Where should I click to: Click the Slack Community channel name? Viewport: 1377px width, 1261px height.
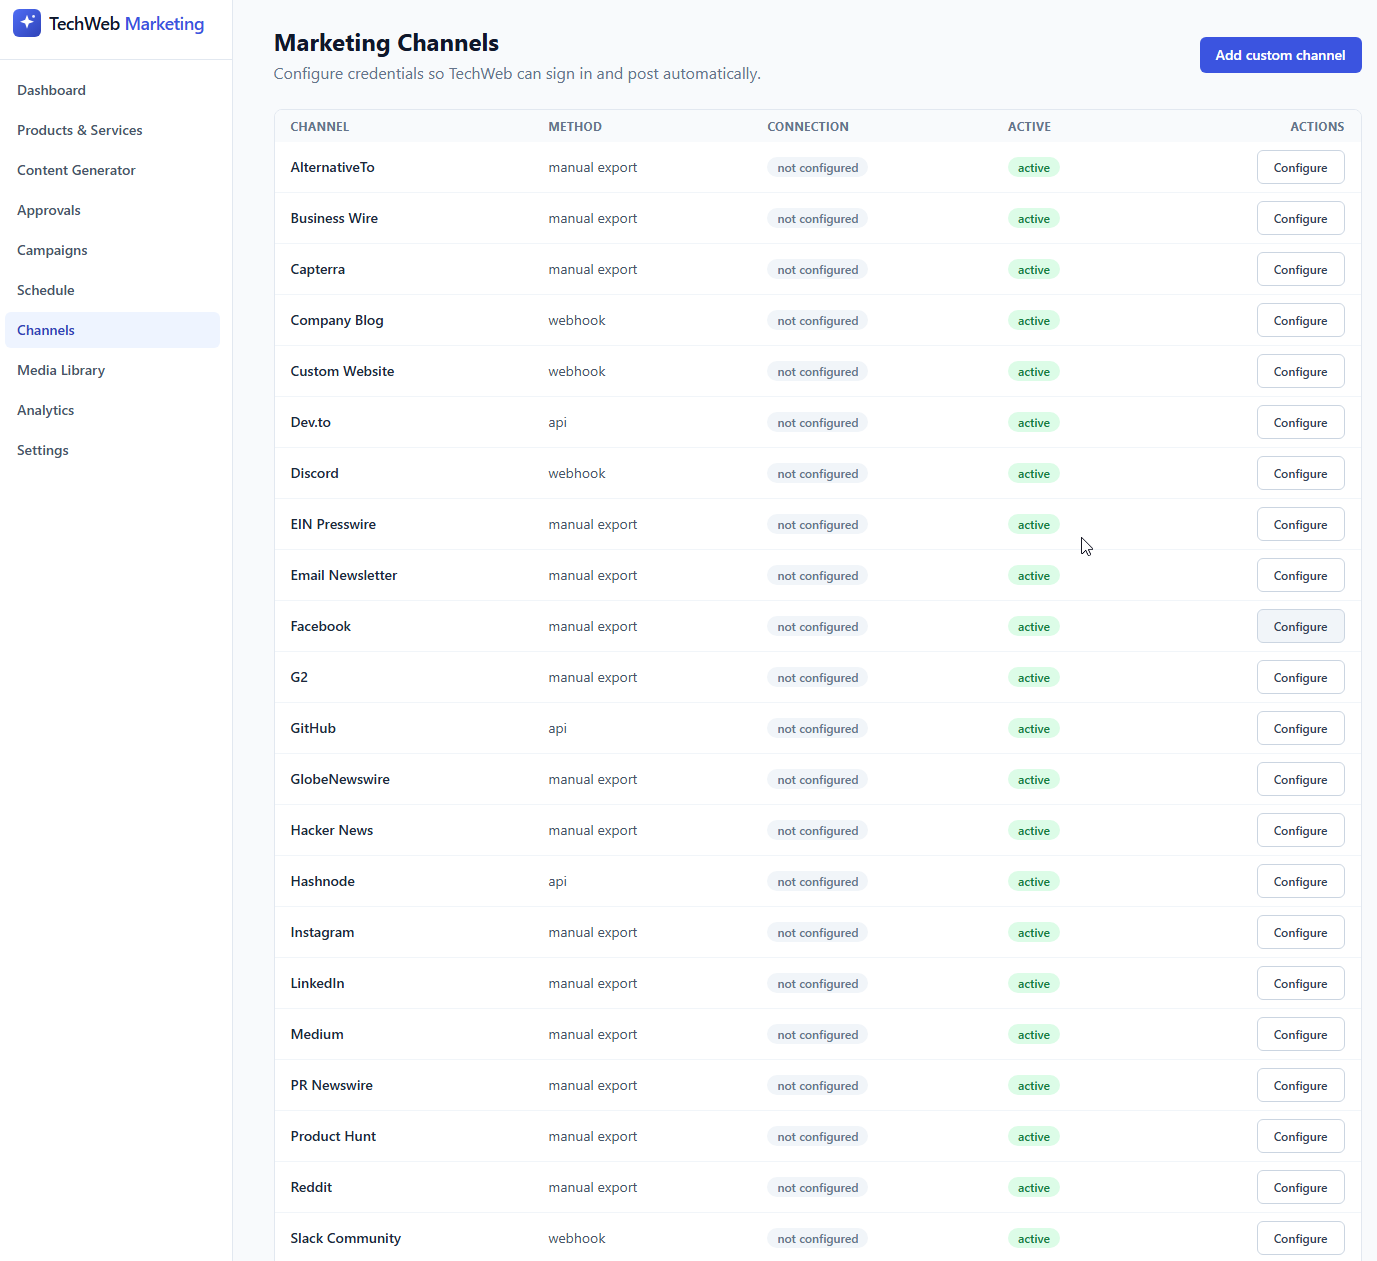(345, 1238)
